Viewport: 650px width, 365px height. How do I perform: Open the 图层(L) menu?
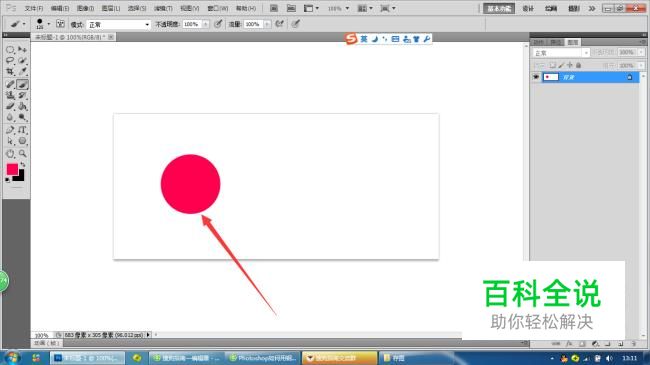[111, 8]
